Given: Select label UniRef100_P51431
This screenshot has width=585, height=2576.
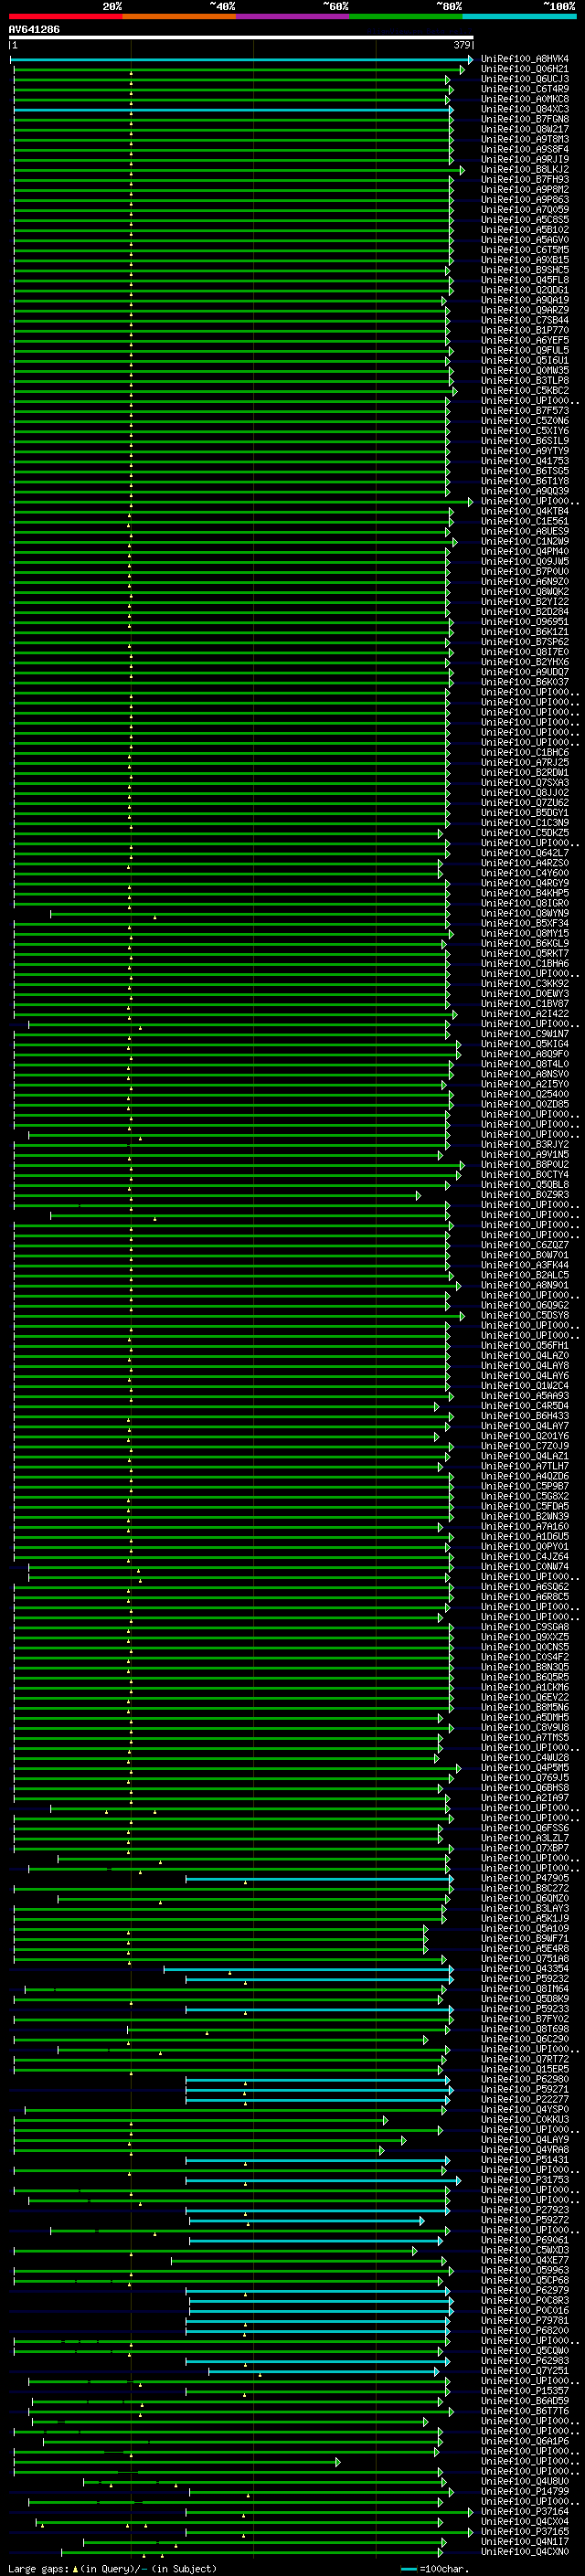Looking at the screenshot, I should (x=525, y=2159).
